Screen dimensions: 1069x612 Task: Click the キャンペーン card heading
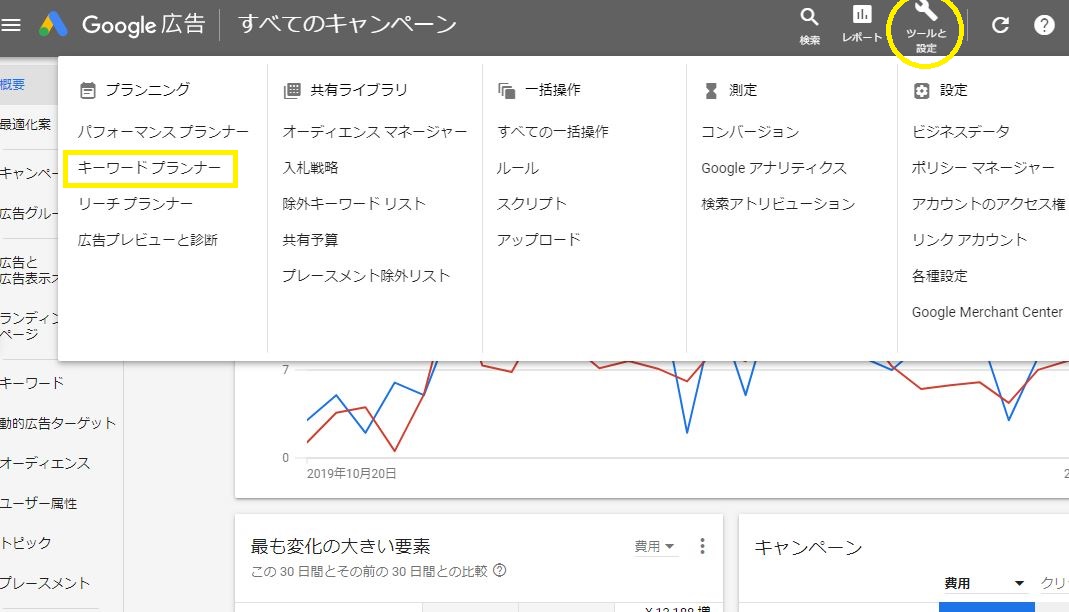tap(809, 547)
